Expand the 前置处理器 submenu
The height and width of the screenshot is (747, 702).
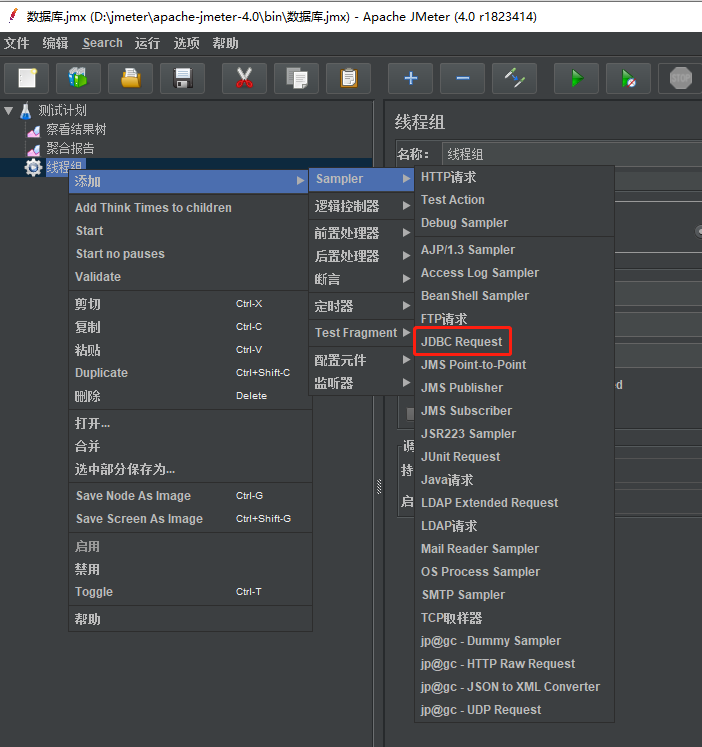[361, 233]
